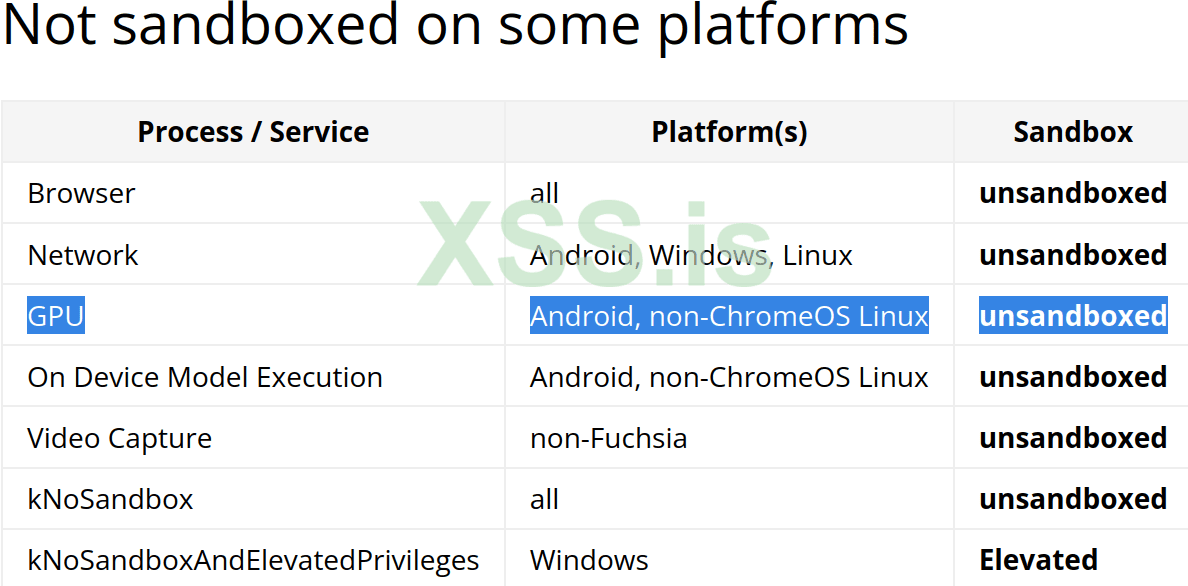Click the "Sandbox" column header
Screen dimensions: 1188x586
coord(1072,132)
